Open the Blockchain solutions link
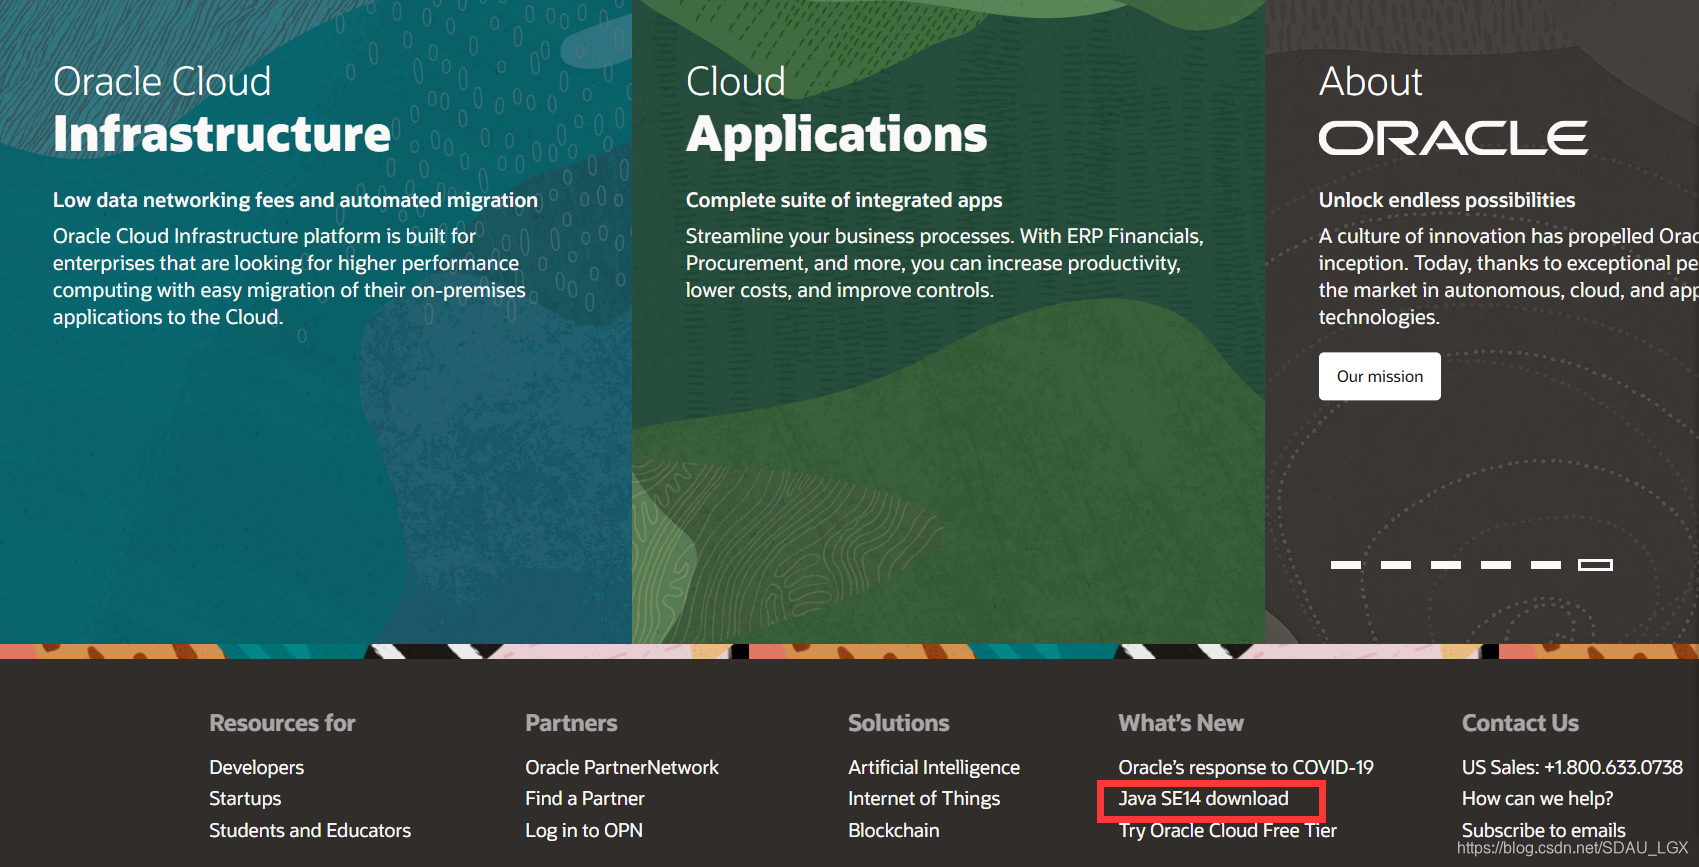The height and width of the screenshot is (867, 1699). pyautogui.click(x=894, y=830)
